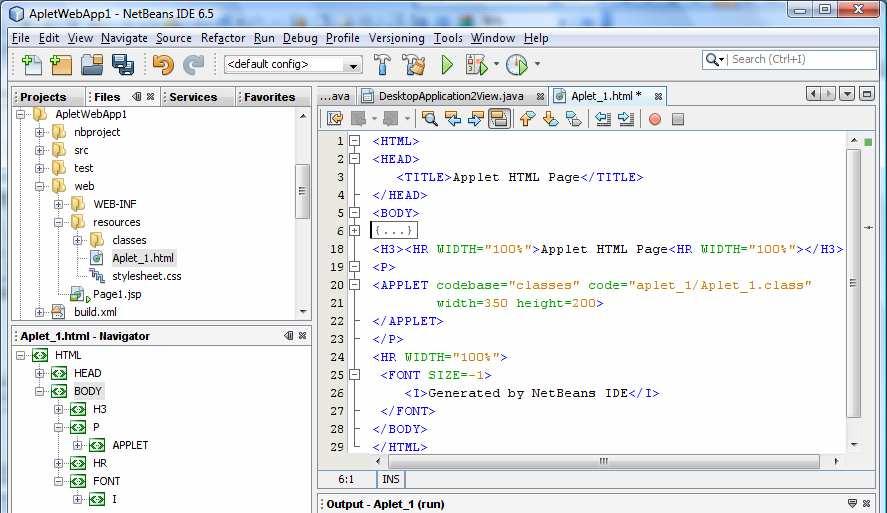Viewport: 887px width, 513px height.
Task: Expand the WEB-INF folder
Action: pyautogui.click(x=58, y=204)
